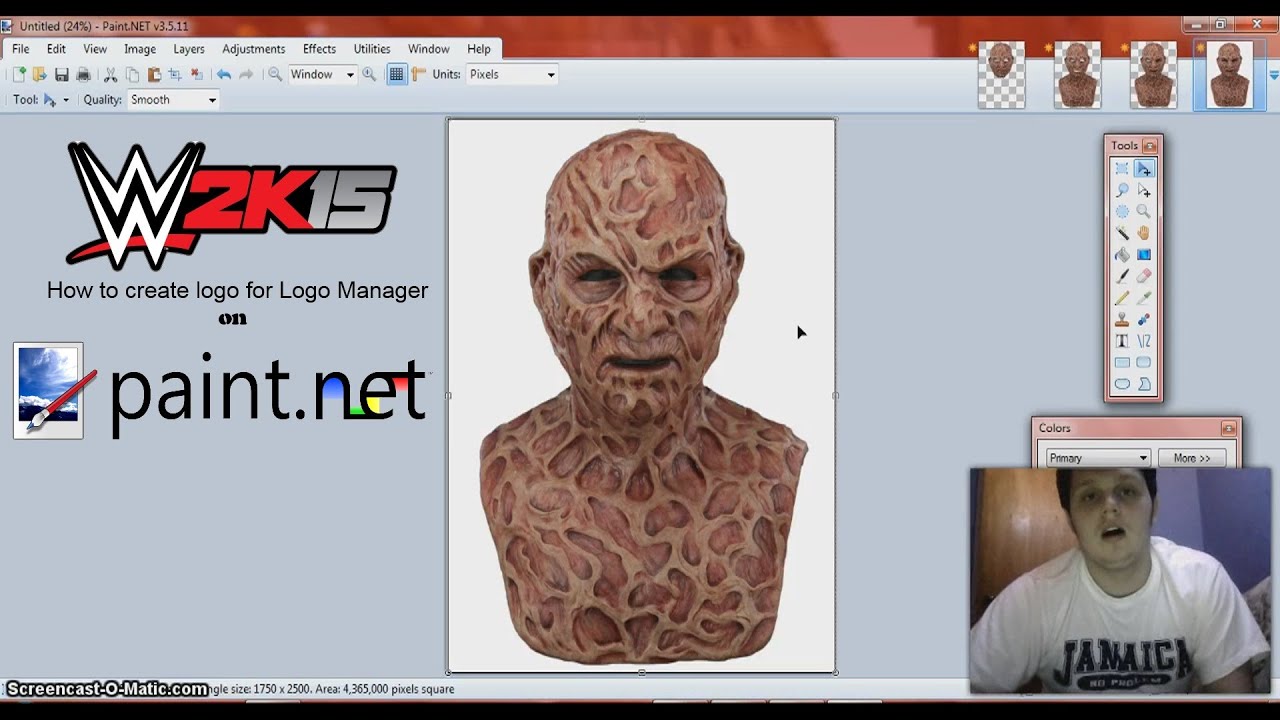Select the Clone Stamp tool
Viewport: 1280px width, 720px height.
pos(1122,320)
